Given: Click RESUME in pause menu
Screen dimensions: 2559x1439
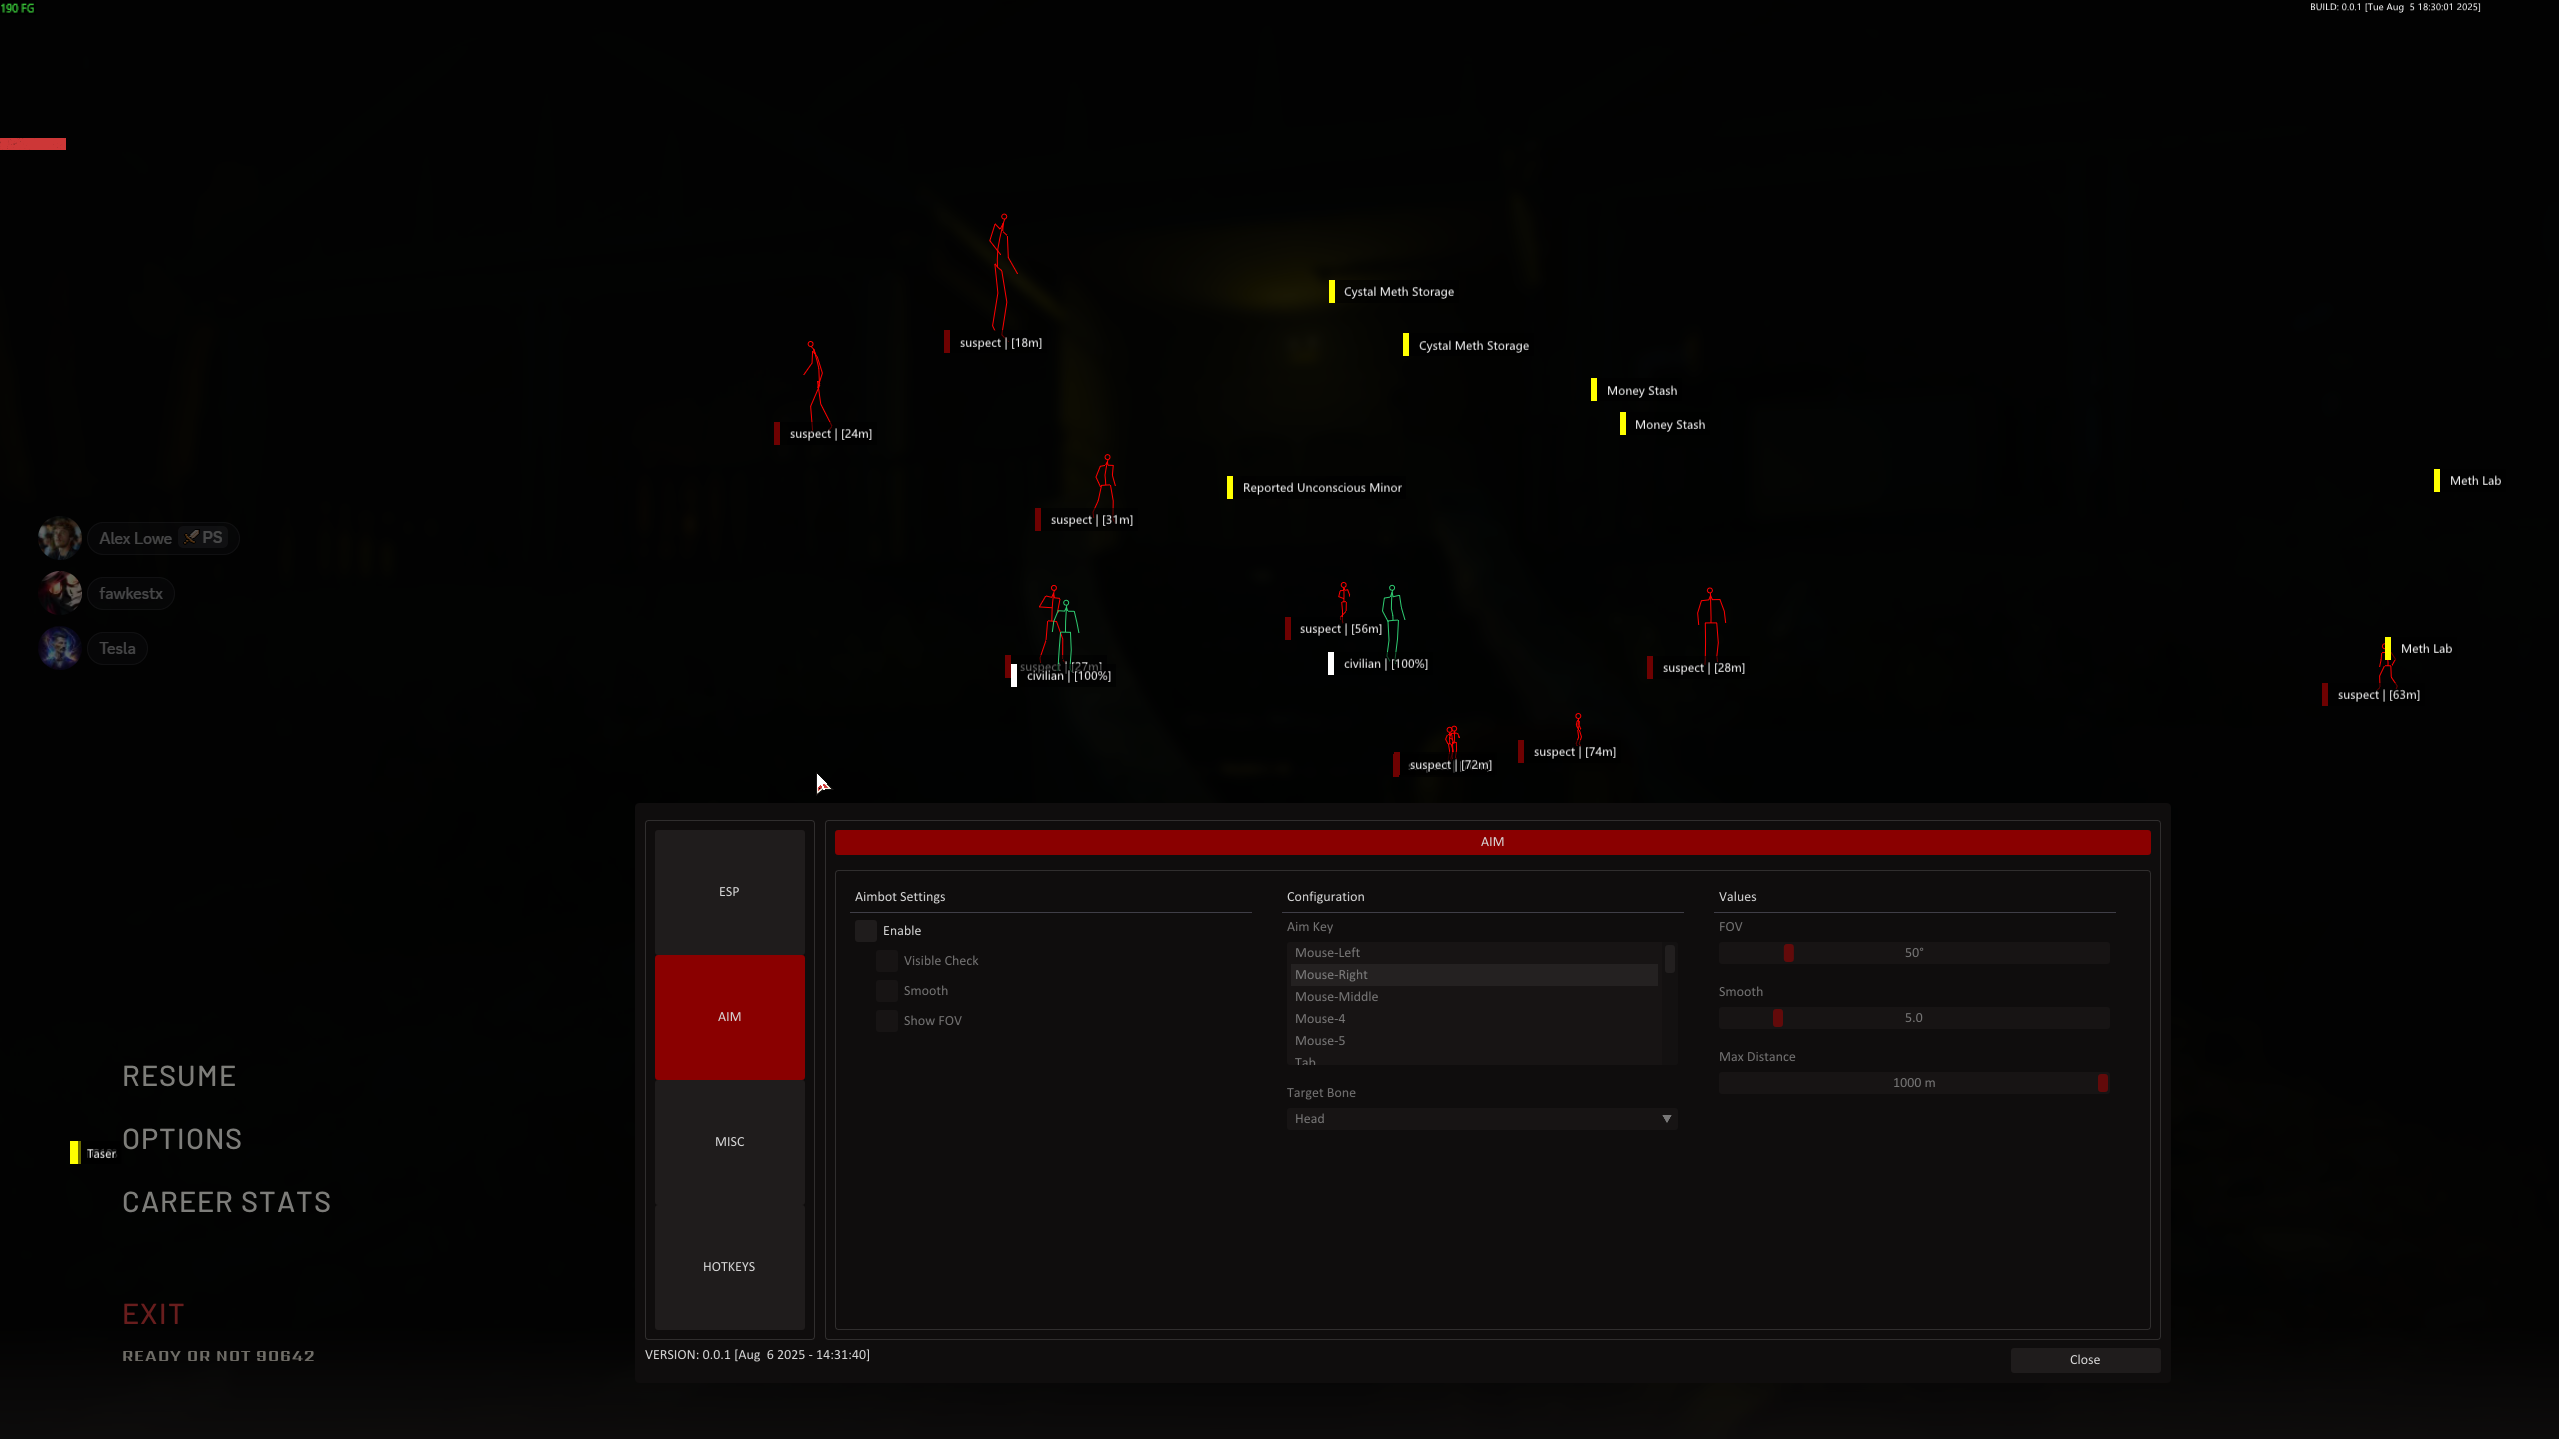Looking at the screenshot, I should click(179, 1076).
